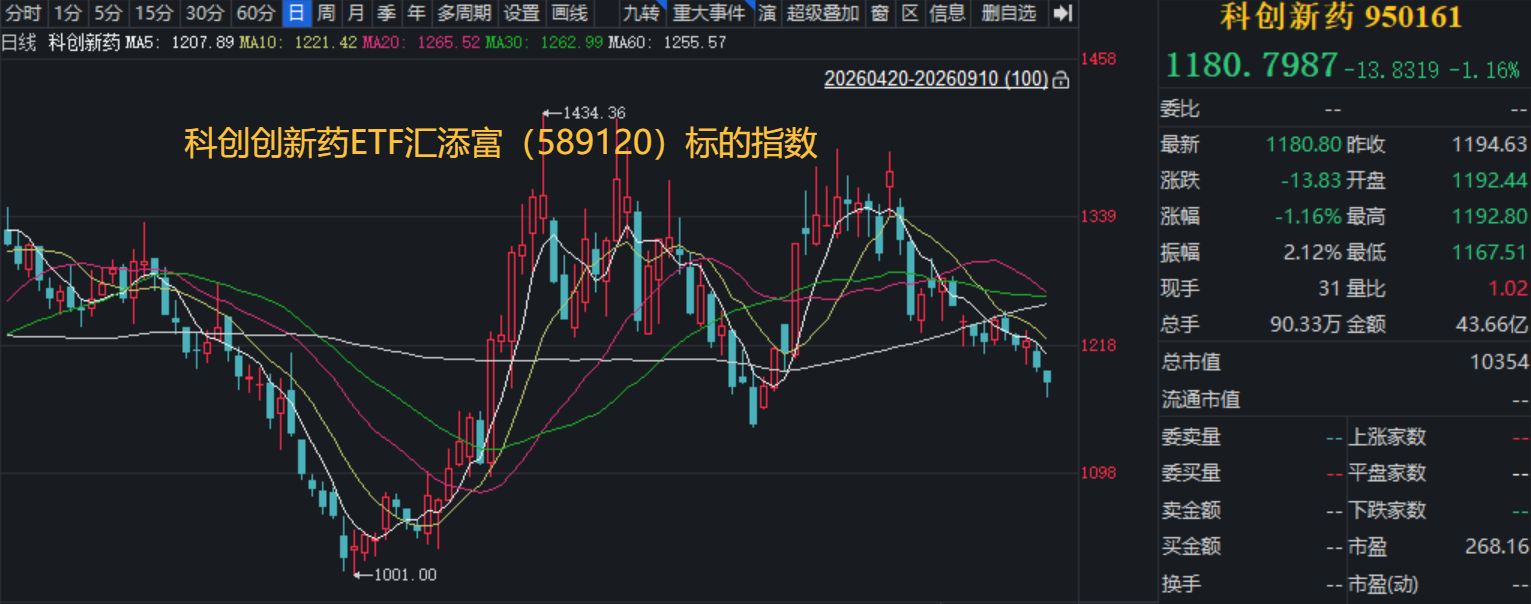Activate the 画线 drawing tool

tap(570, 14)
